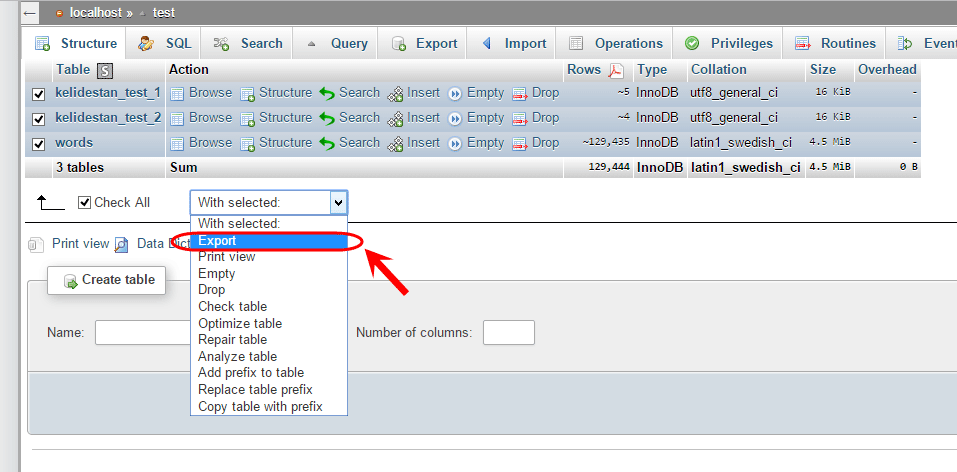Screen dimensions: 957x472
Task: Open the Search tab
Action: pos(247,43)
